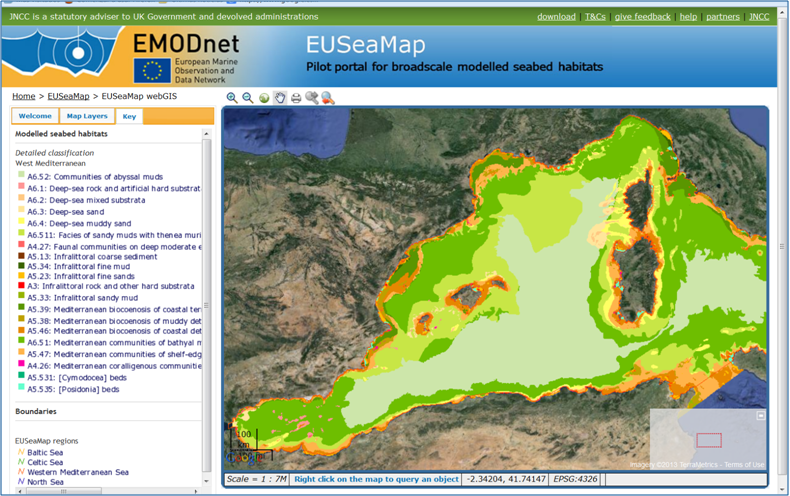Open the help link

click(688, 17)
